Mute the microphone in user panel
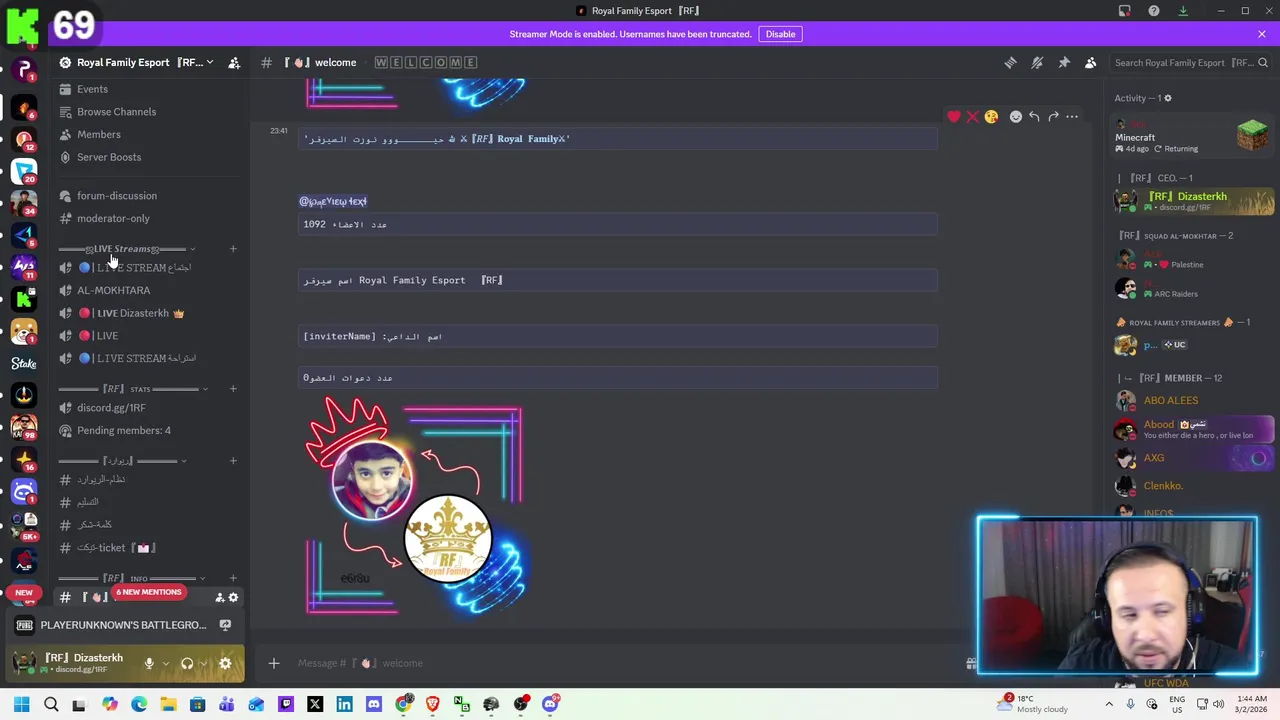This screenshot has width=1280, height=720. point(149,663)
